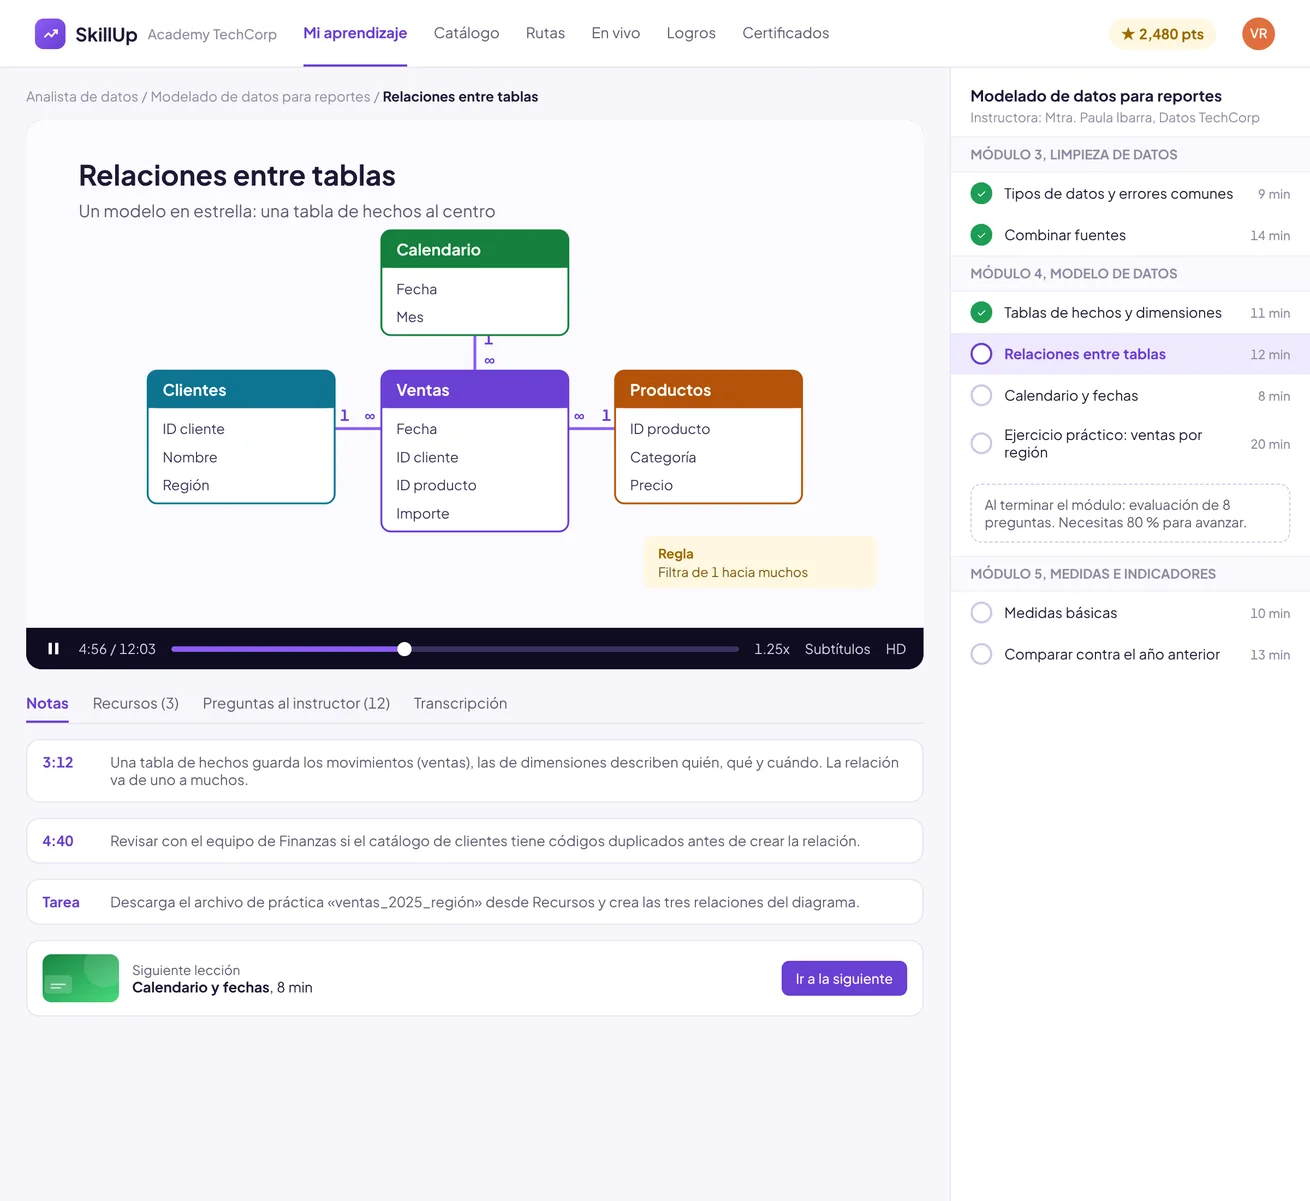
Task: Open playback speed 1.25x menu
Action: (771, 649)
